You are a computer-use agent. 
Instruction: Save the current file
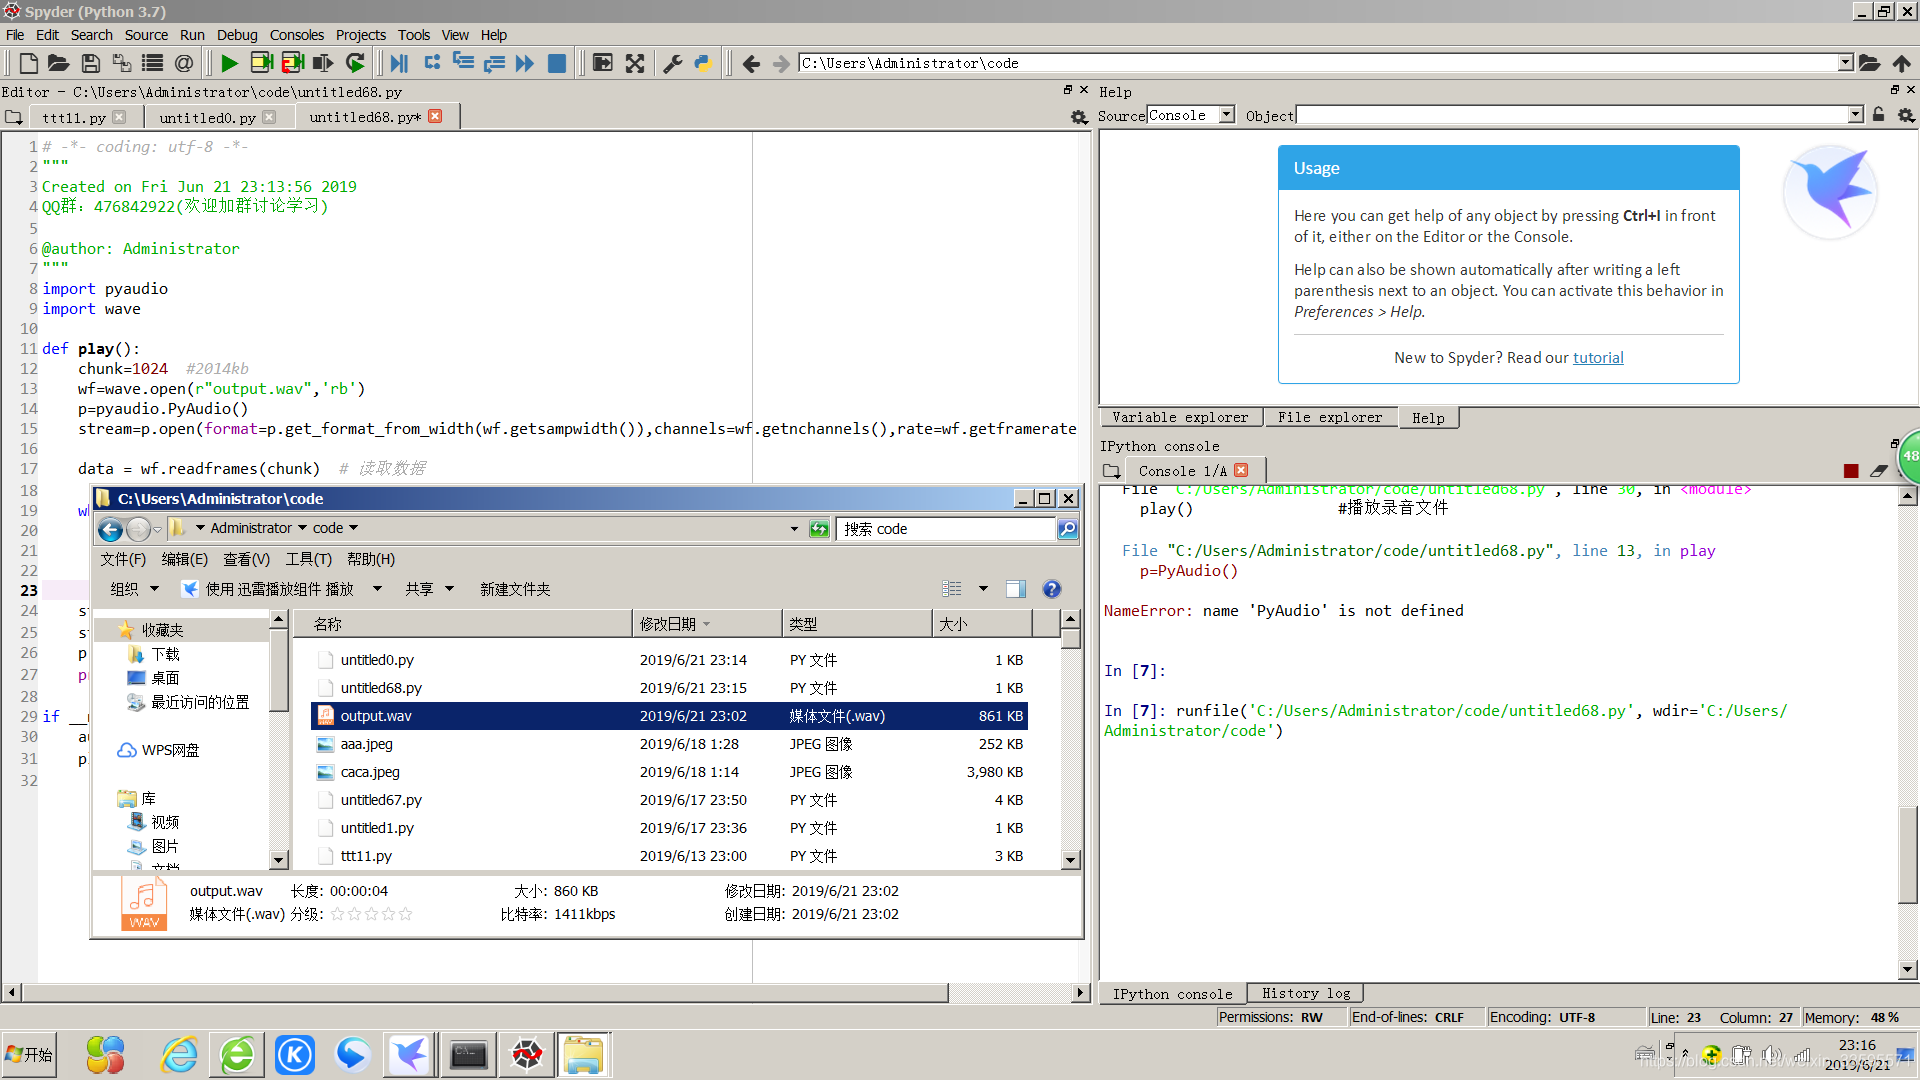click(90, 63)
